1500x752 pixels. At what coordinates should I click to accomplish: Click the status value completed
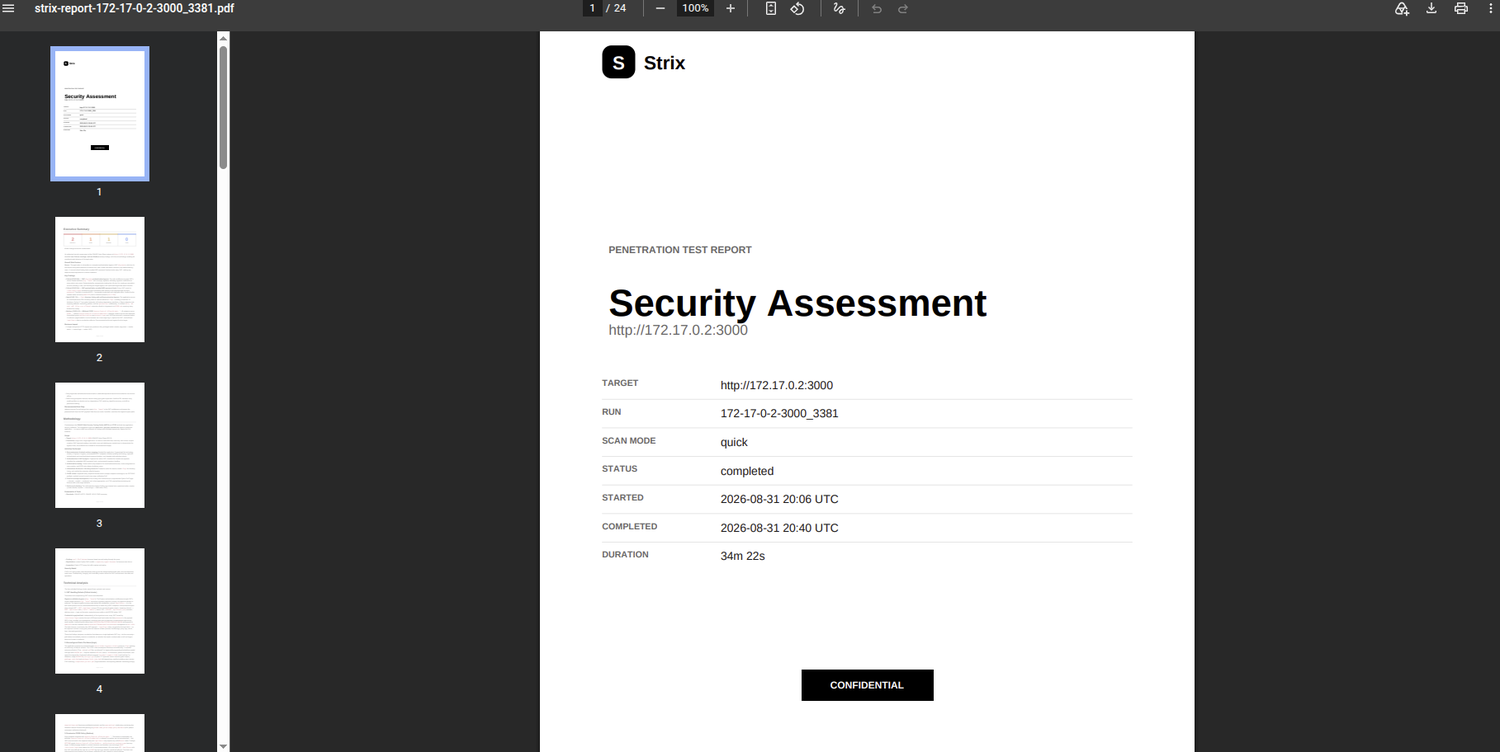(x=747, y=471)
